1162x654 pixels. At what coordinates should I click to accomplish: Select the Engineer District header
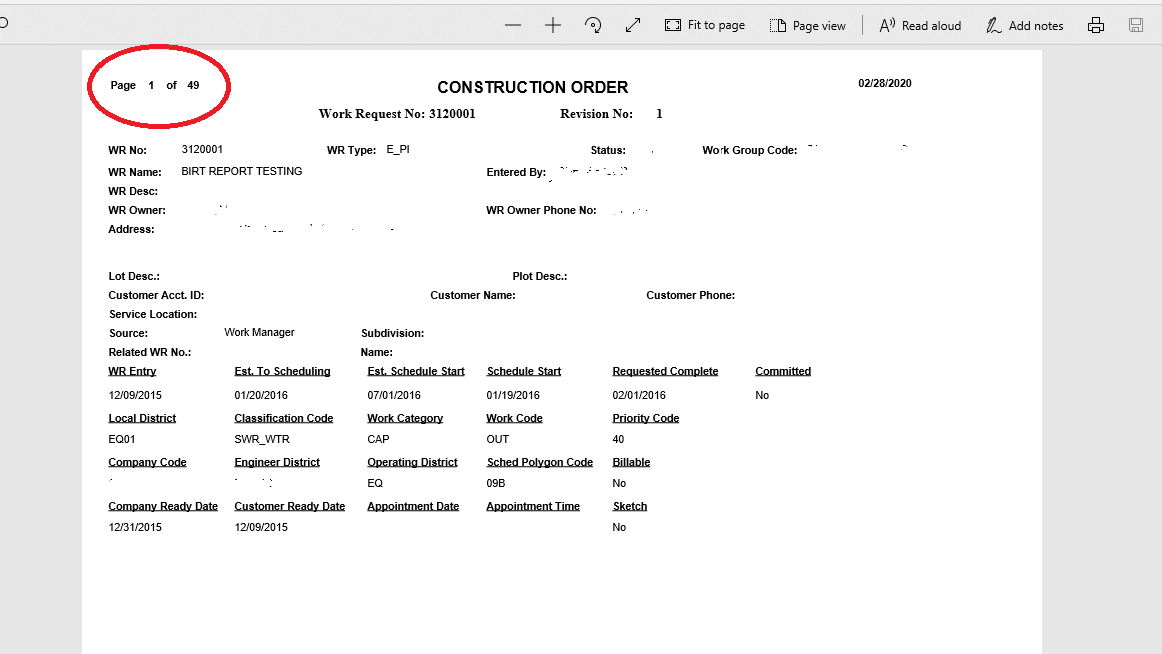tap(277, 462)
